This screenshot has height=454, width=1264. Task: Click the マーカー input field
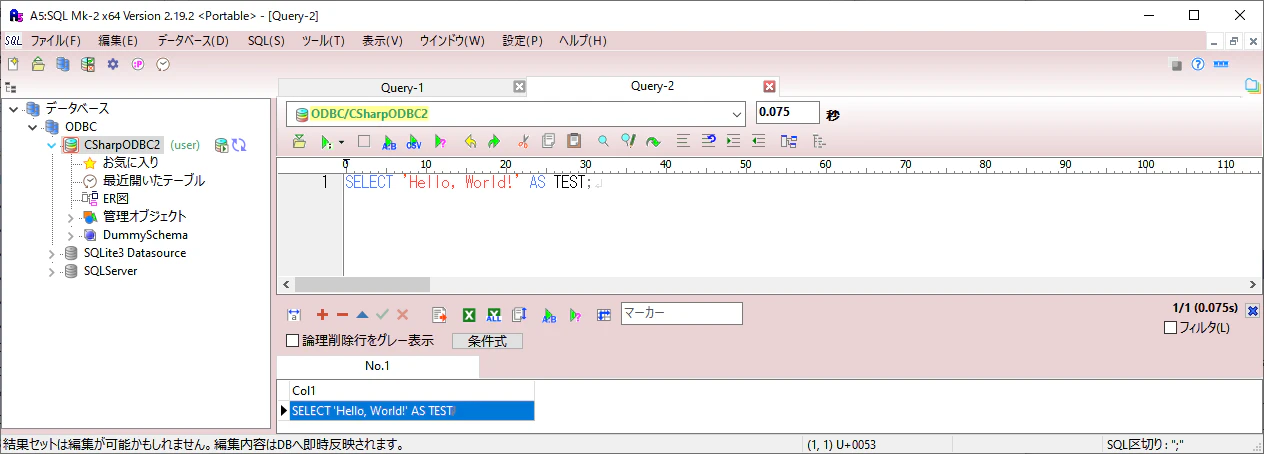[682, 313]
